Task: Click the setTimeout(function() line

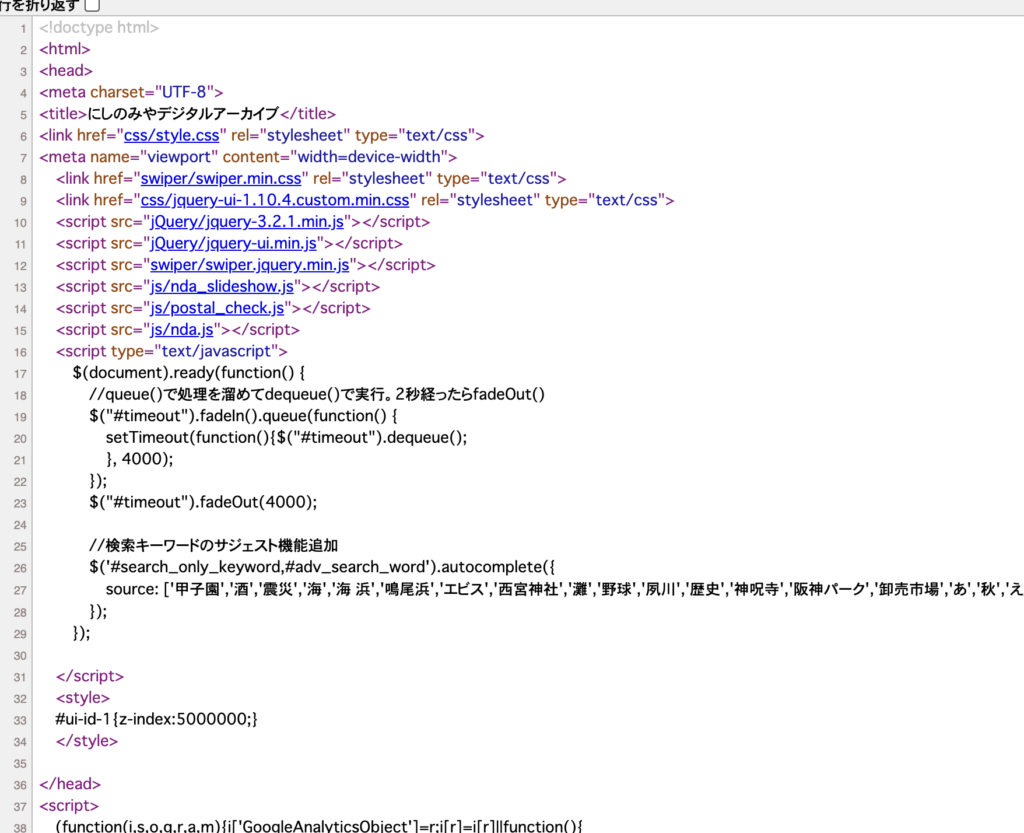Action: point(287,437)
